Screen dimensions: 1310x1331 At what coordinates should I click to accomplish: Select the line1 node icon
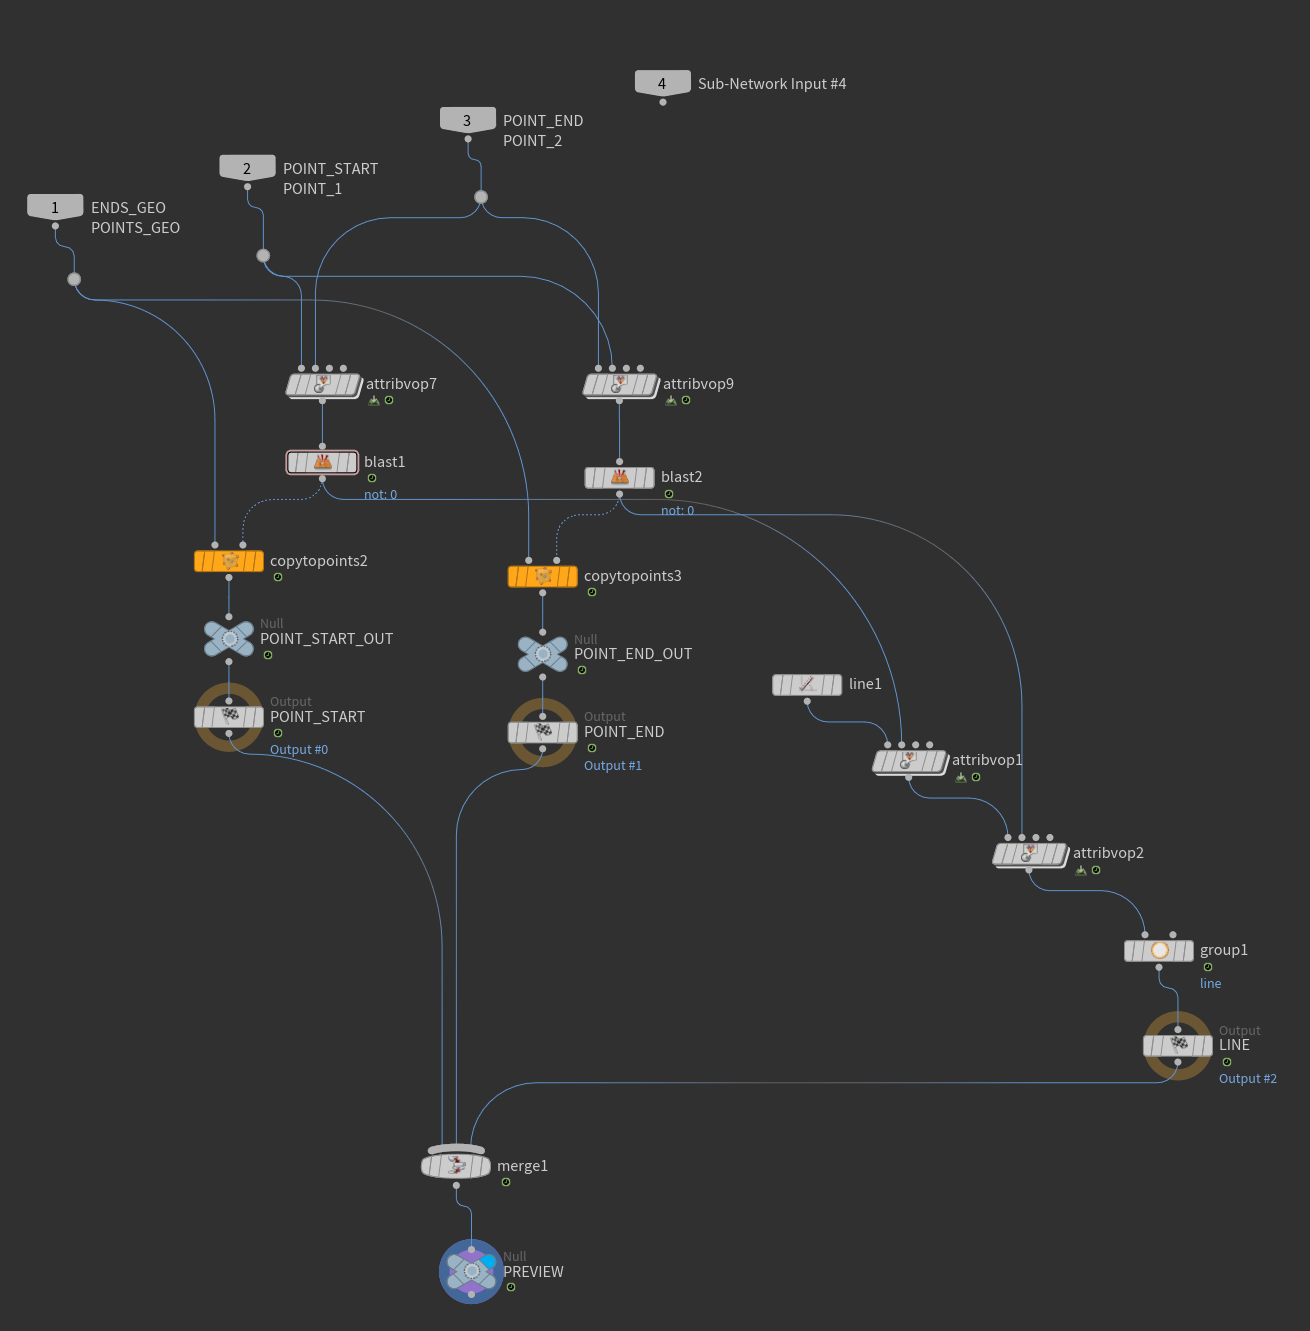pyautogui.click(x=807, y=685)
